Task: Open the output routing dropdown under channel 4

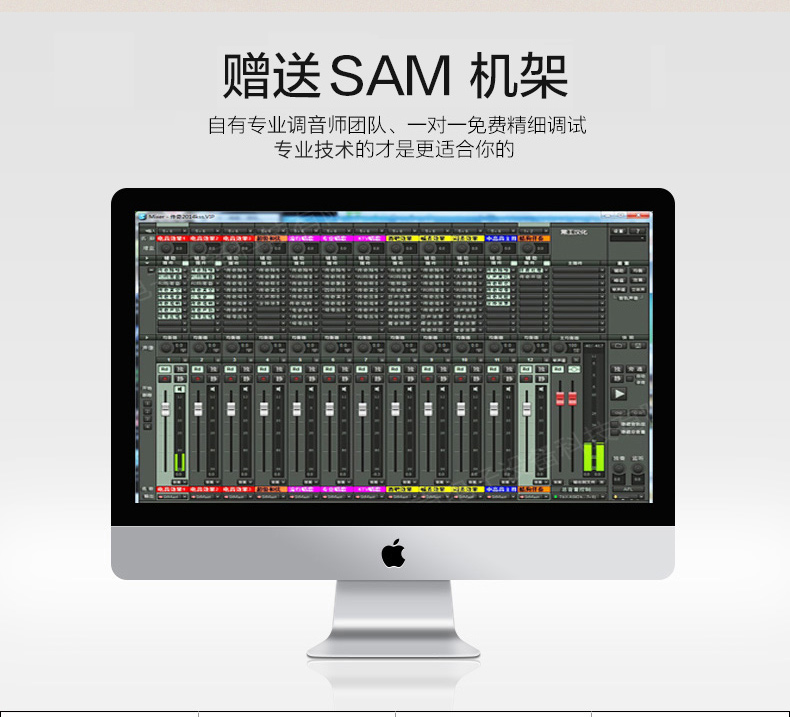Action: [x=271, y=496]
